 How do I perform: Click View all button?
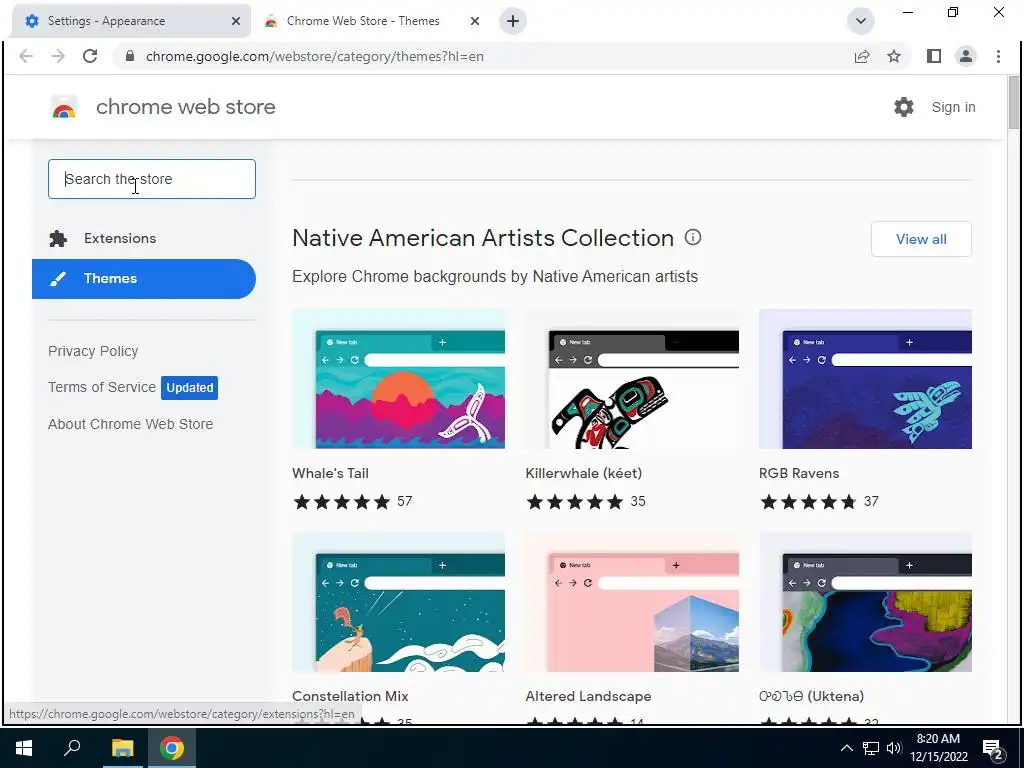[x=921, y=239]
